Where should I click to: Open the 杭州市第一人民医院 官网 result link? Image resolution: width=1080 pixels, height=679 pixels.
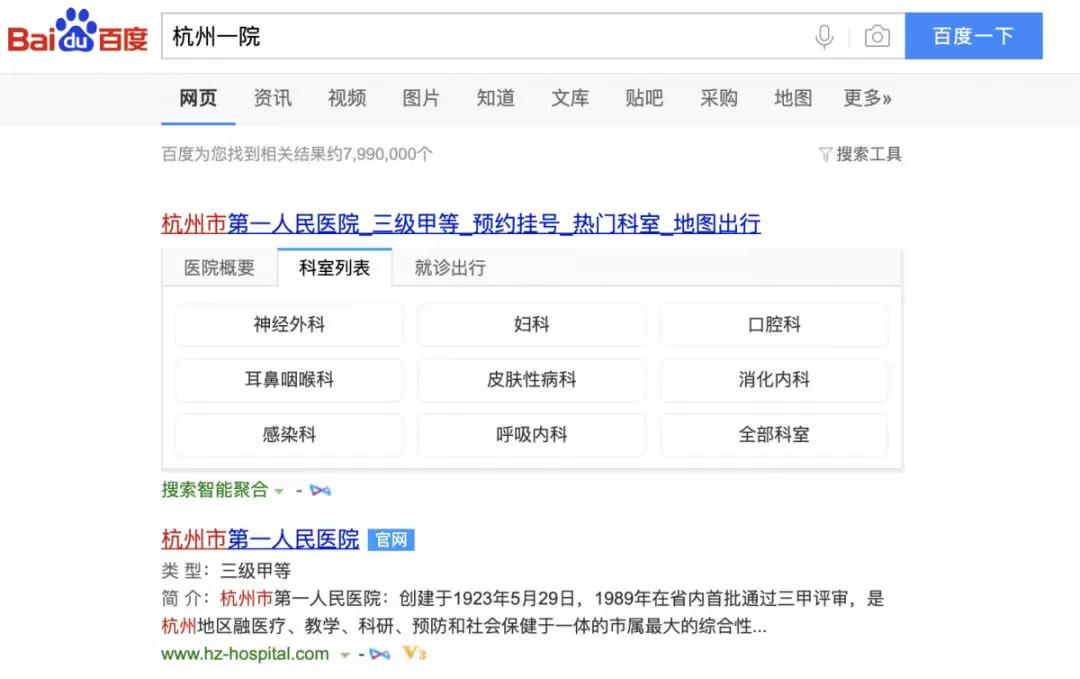pos(260,539)
